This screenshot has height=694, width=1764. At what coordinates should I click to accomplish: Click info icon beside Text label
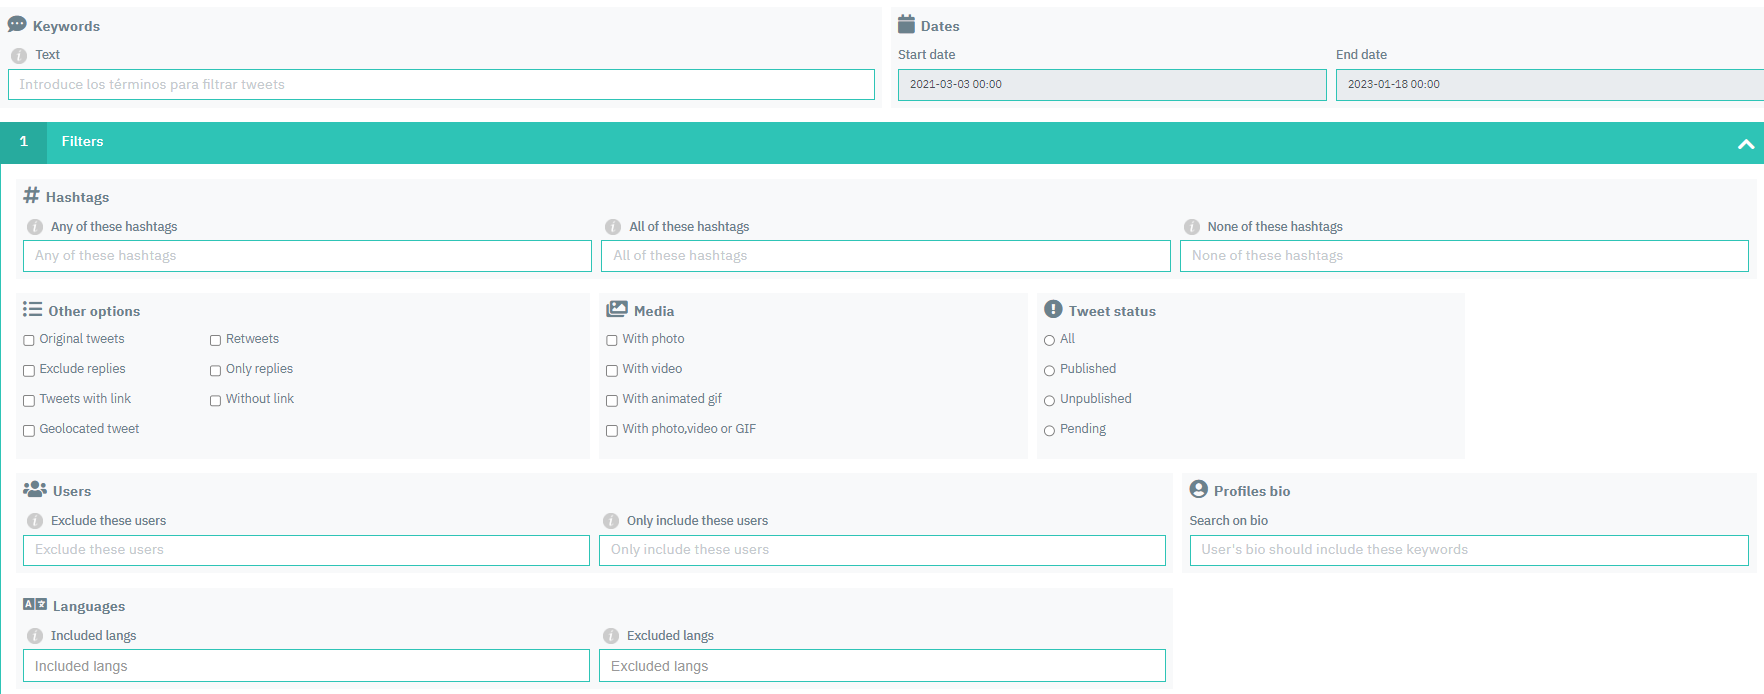click(x=19, y=56)
